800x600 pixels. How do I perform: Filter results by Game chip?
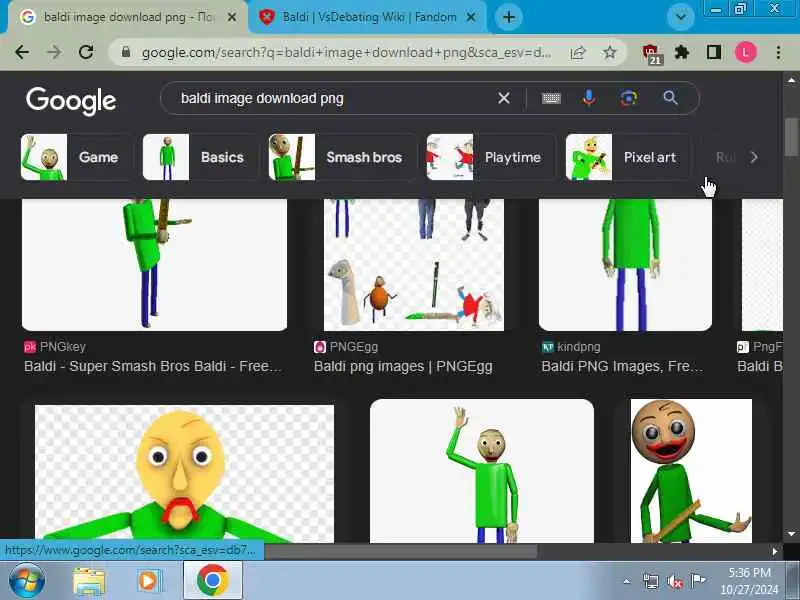click(76, 157)
